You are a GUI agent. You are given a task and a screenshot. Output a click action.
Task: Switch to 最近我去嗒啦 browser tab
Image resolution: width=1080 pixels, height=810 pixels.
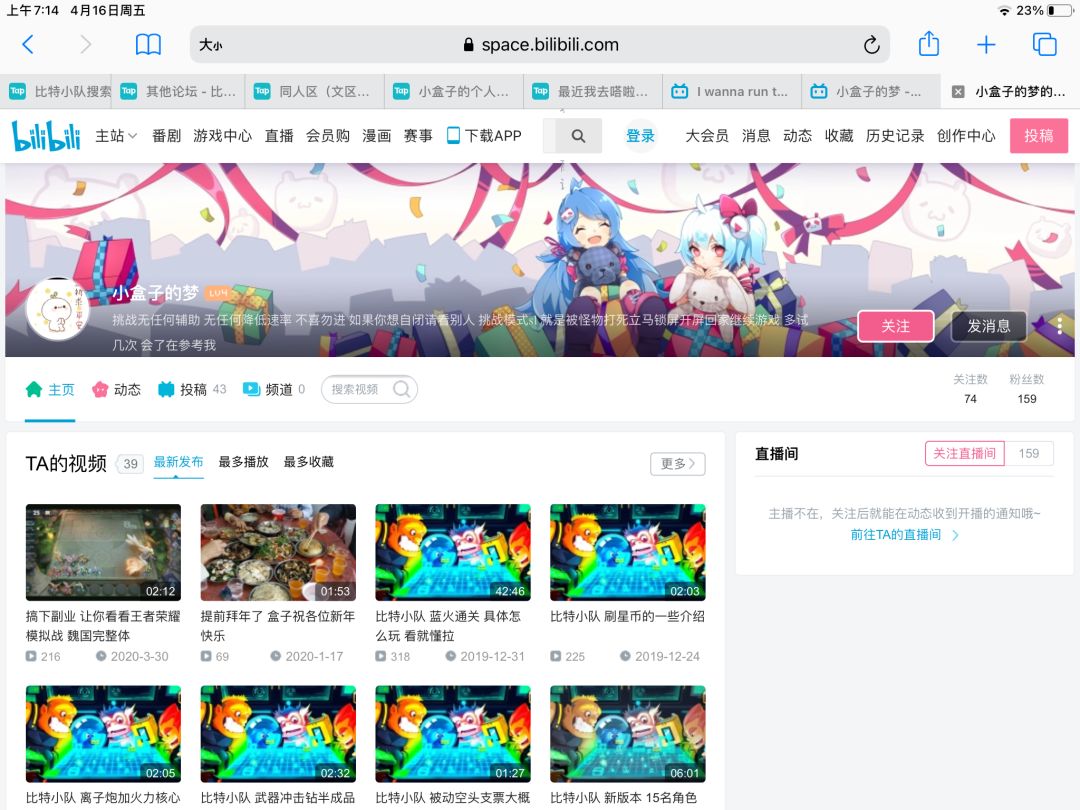pos(591,92)
